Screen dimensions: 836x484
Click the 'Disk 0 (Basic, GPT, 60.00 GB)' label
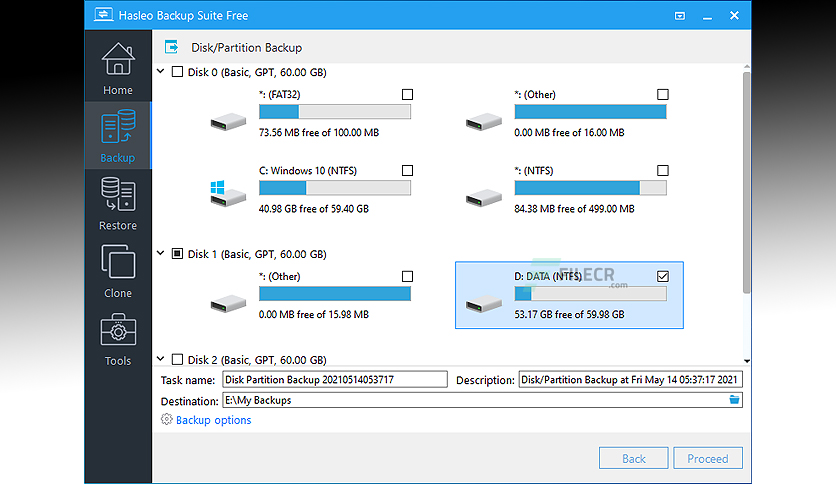click(x=257, y=72)
